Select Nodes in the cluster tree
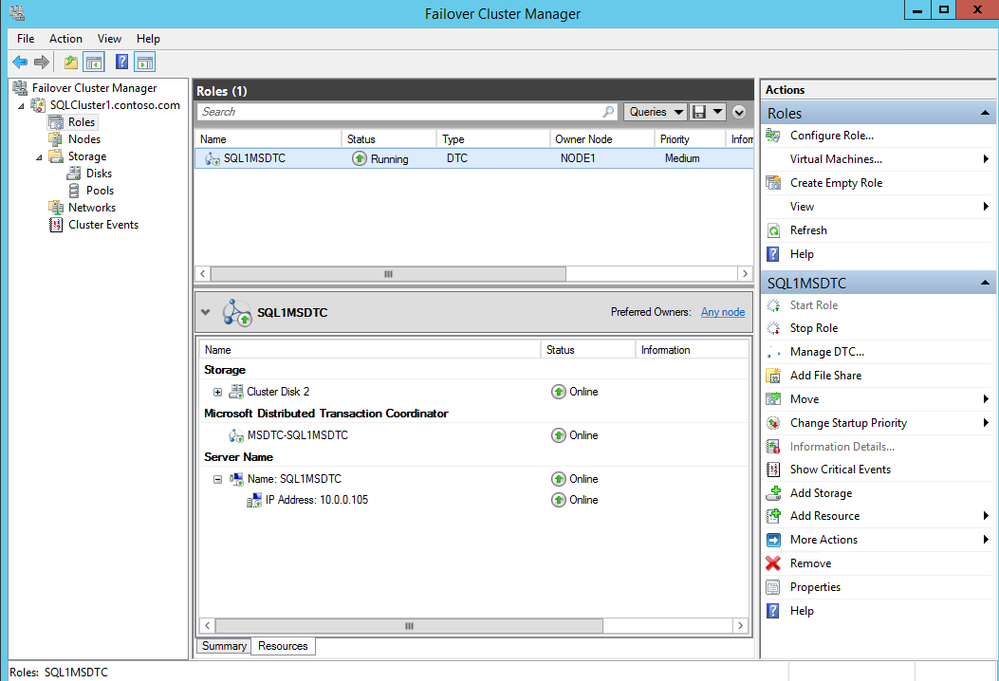This screenshot has height=681, width=999. (84, 140)
